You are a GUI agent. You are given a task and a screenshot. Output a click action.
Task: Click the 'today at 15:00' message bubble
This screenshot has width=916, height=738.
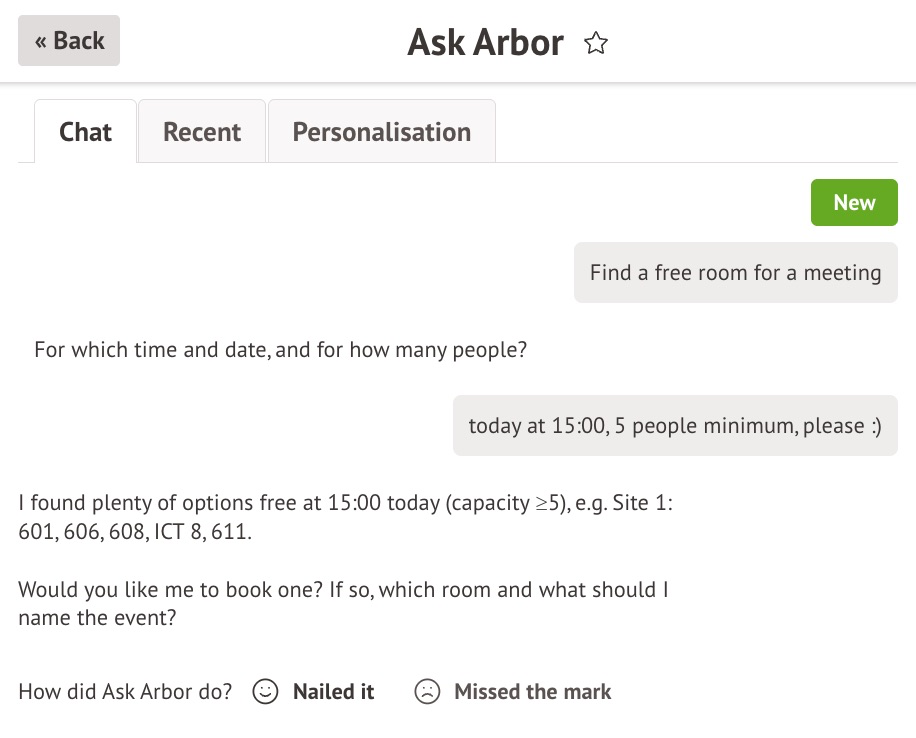675,426
